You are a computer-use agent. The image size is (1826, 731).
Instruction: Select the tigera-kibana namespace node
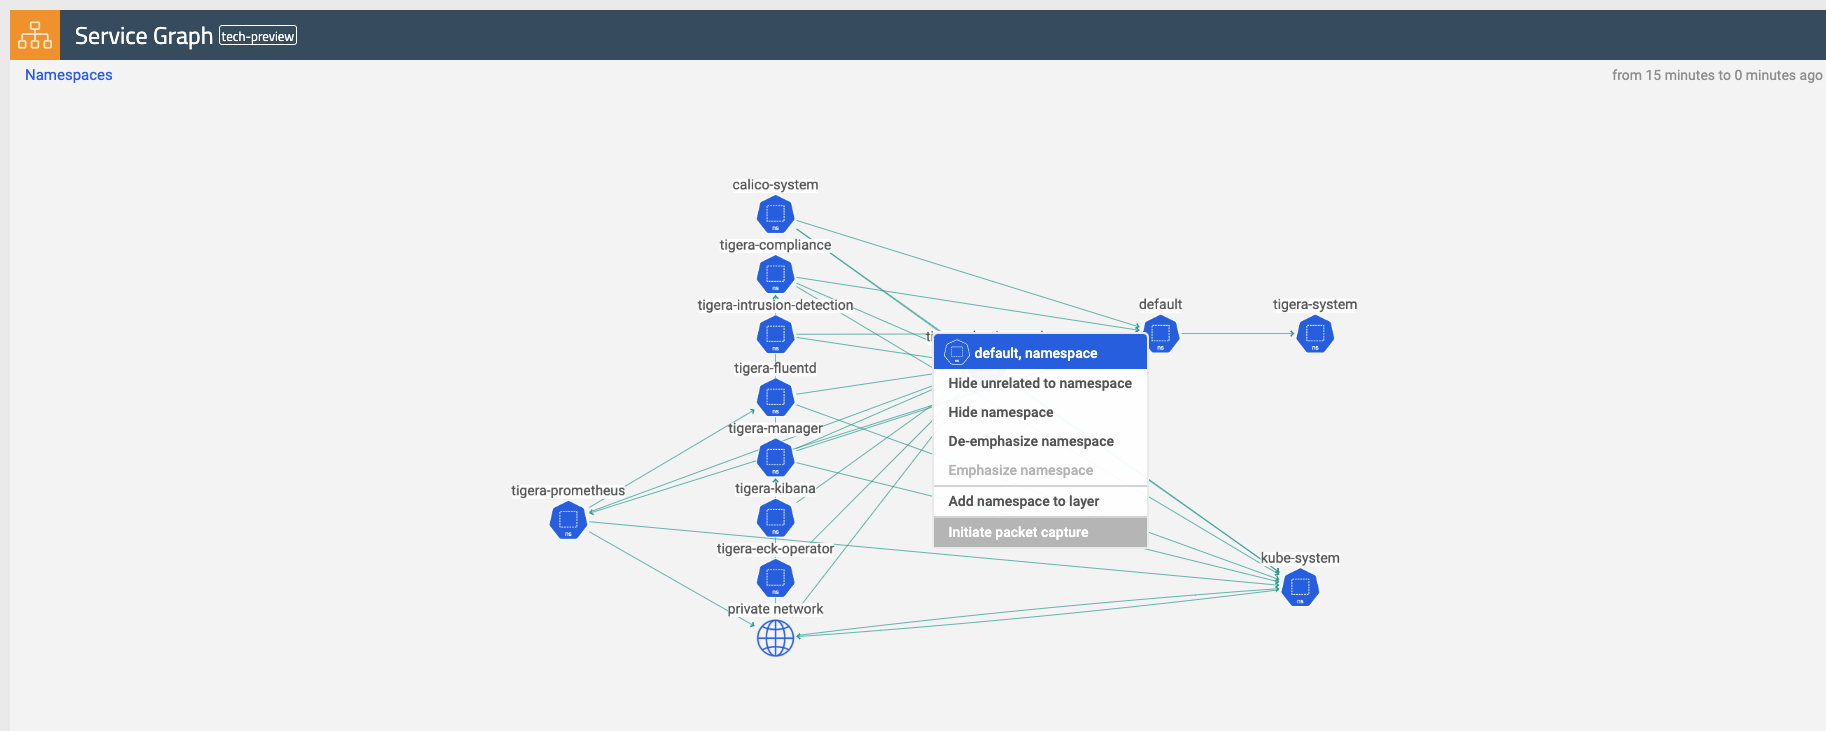pos(775,518)
